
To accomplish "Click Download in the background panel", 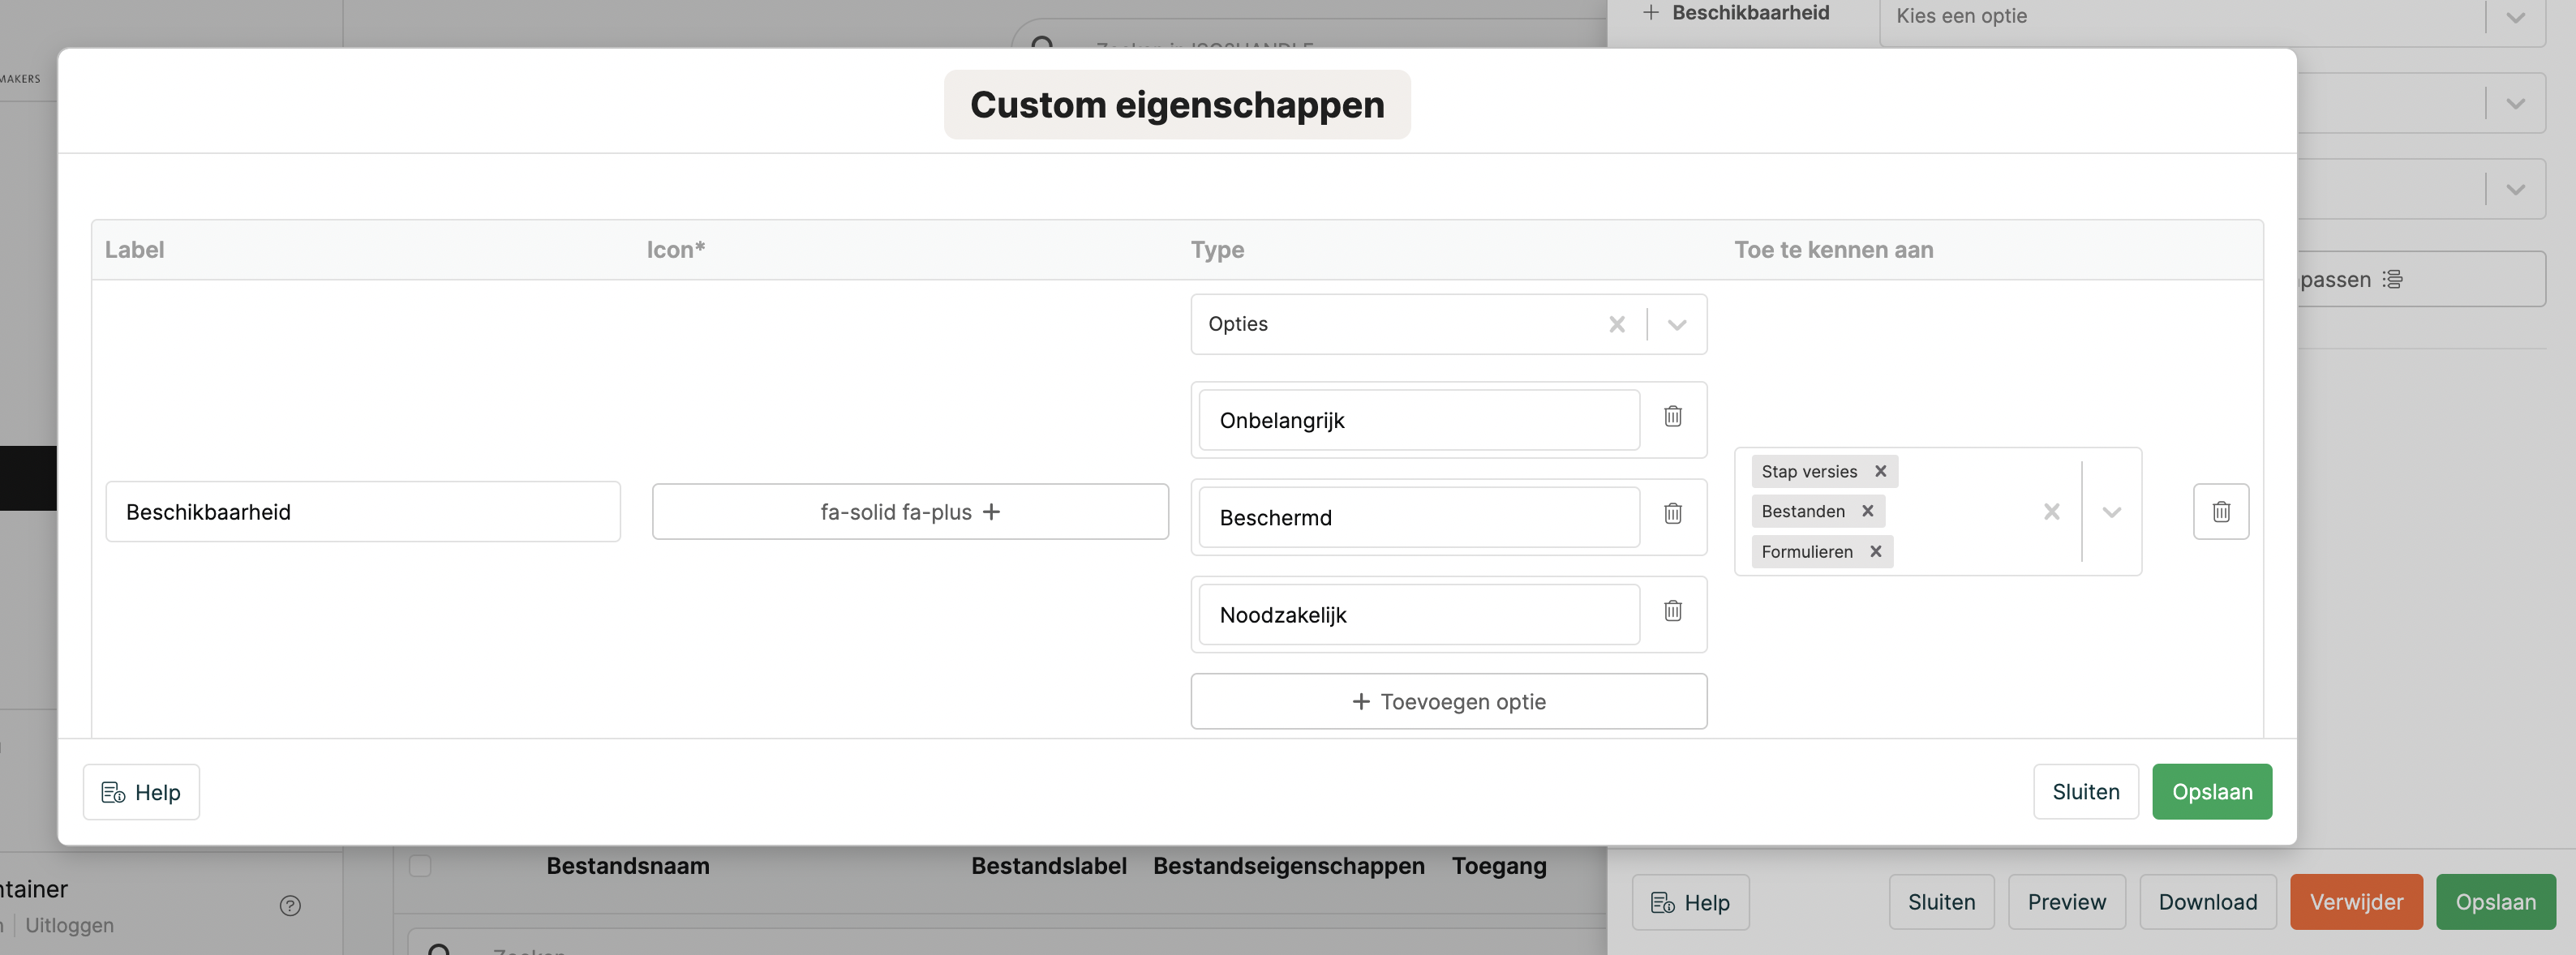I will point(2207,902).
